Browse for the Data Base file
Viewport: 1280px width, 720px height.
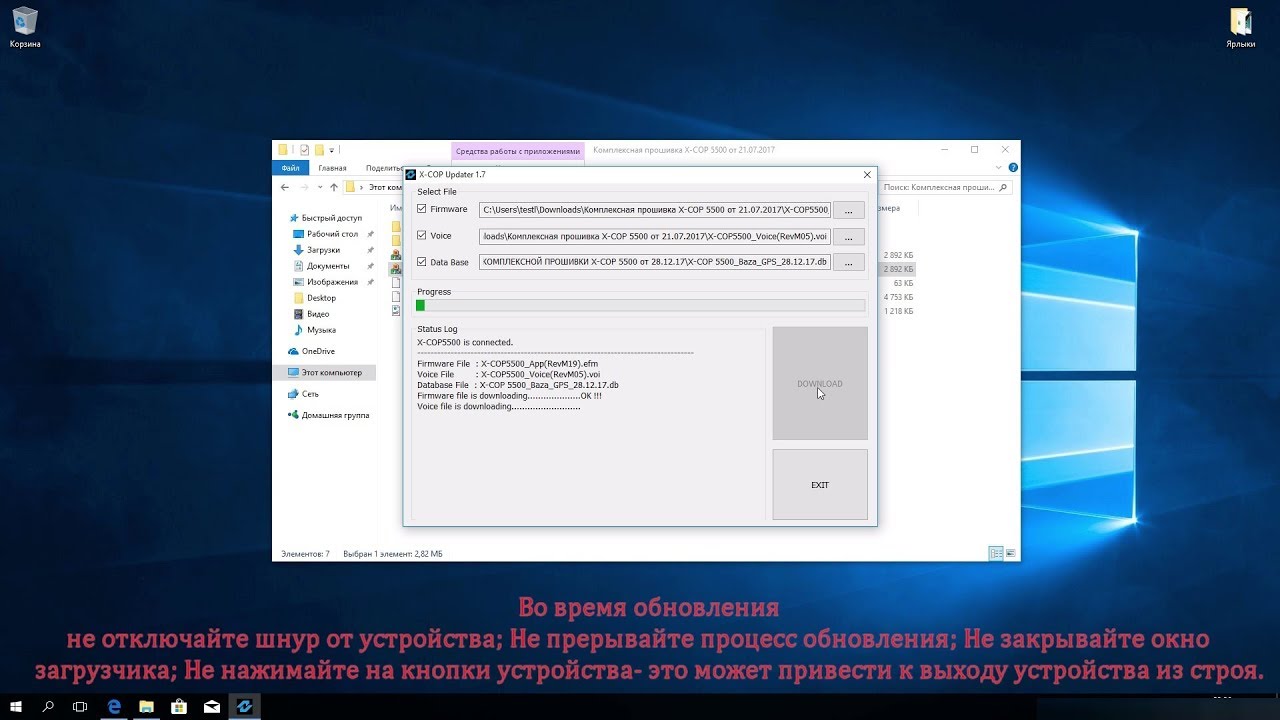tap(849, 262)
